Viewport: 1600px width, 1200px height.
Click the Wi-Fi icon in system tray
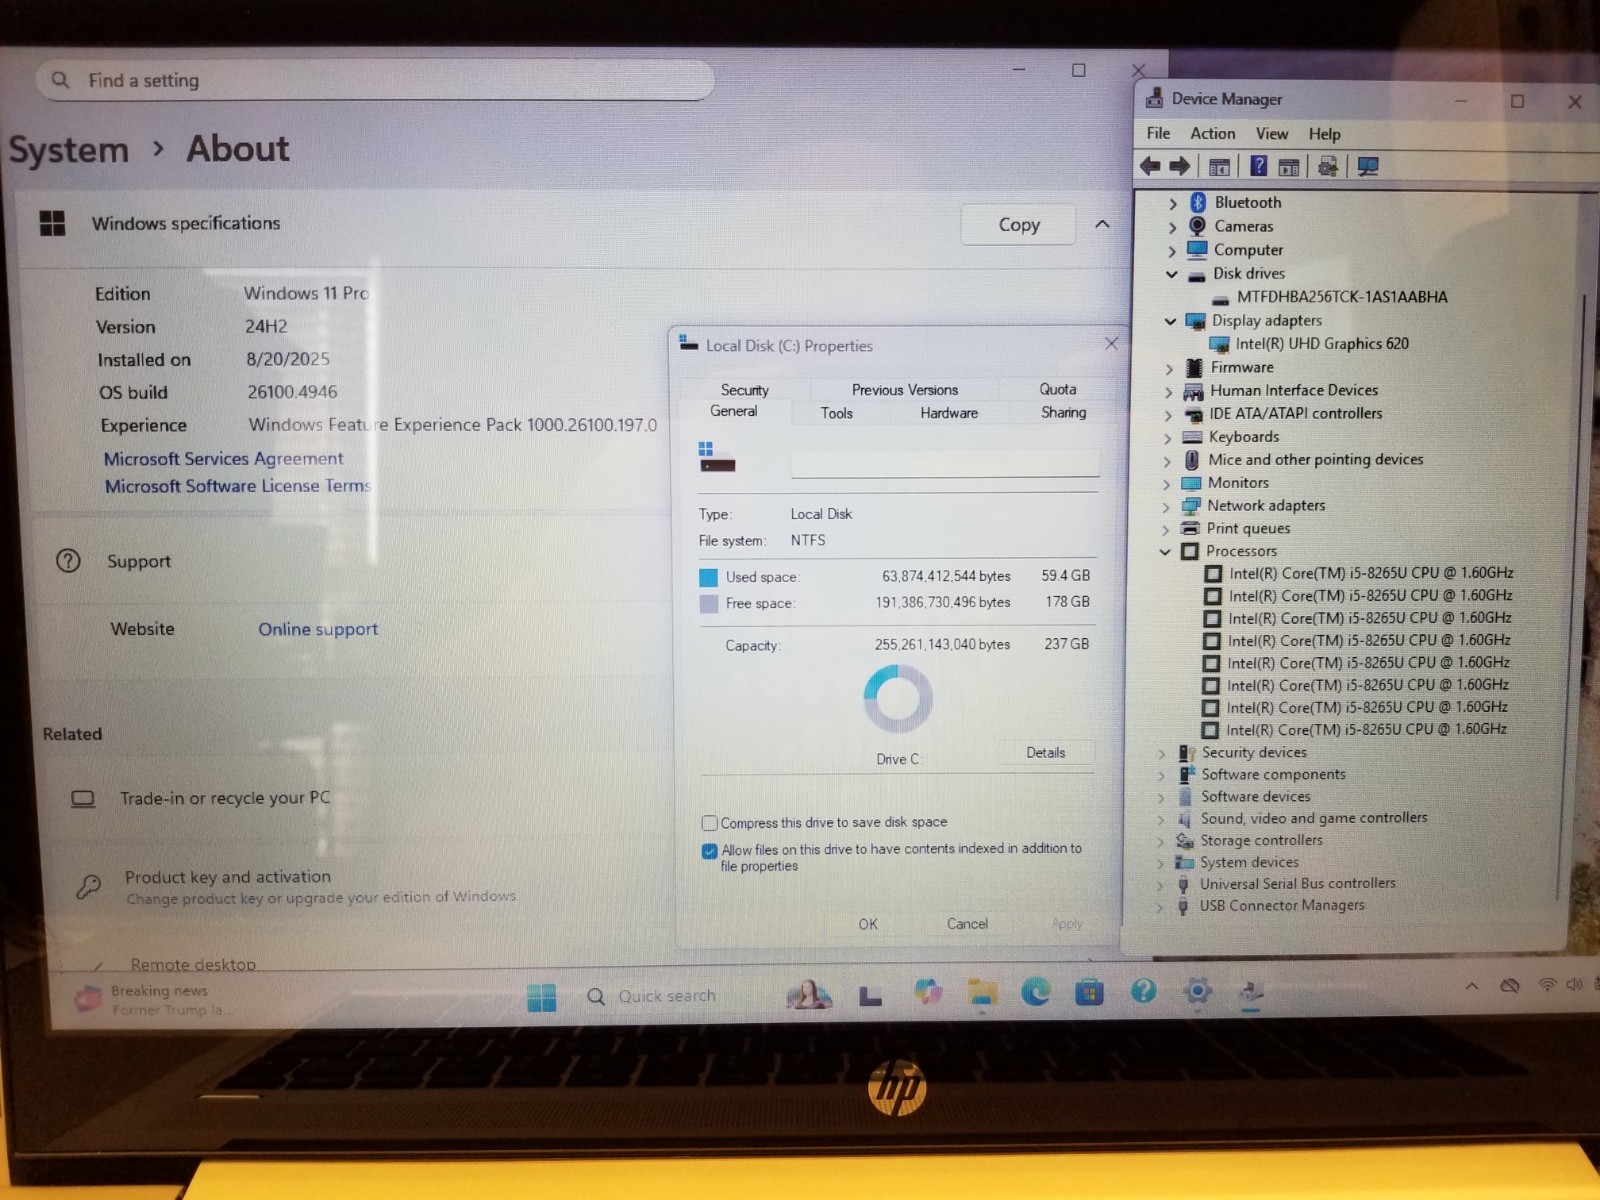1547,985
